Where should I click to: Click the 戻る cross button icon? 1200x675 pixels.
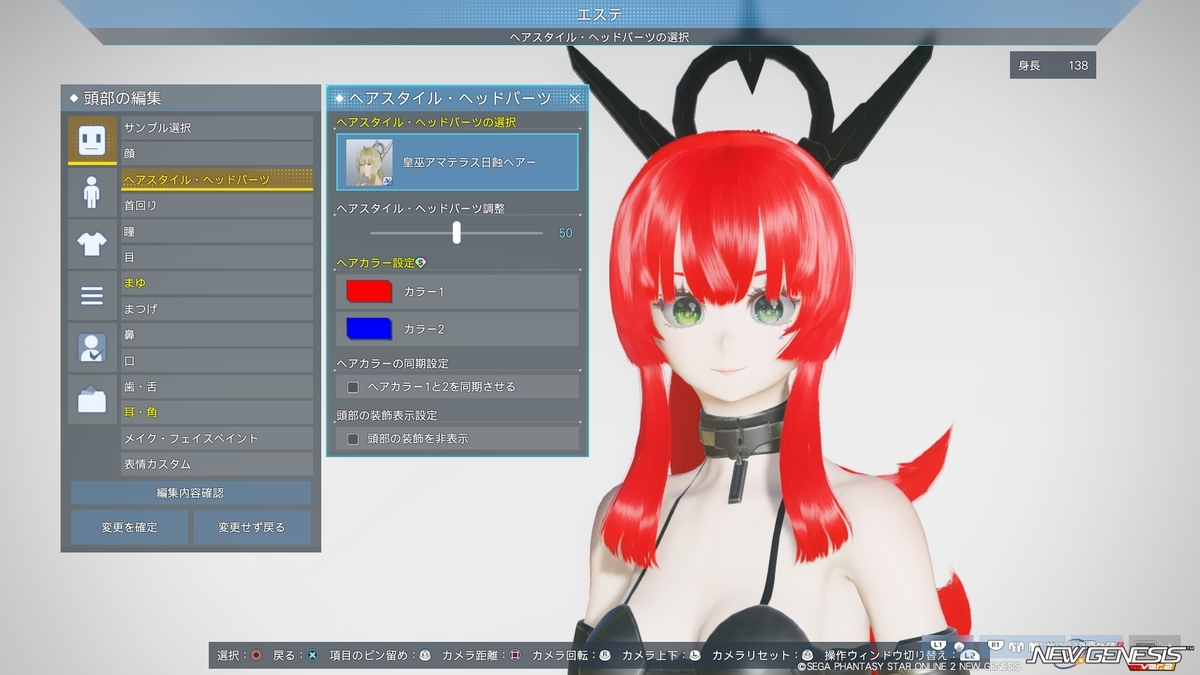coord(312,655)
